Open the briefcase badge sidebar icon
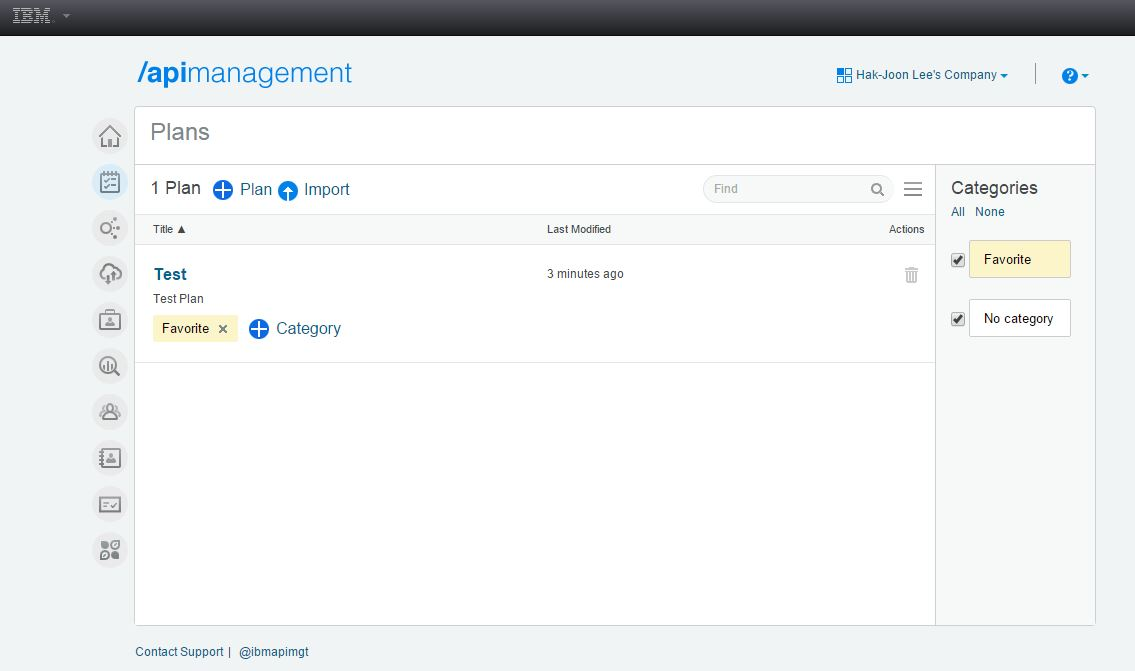Viewport: 1135px width, 671px height. click(x=110, y=320)
